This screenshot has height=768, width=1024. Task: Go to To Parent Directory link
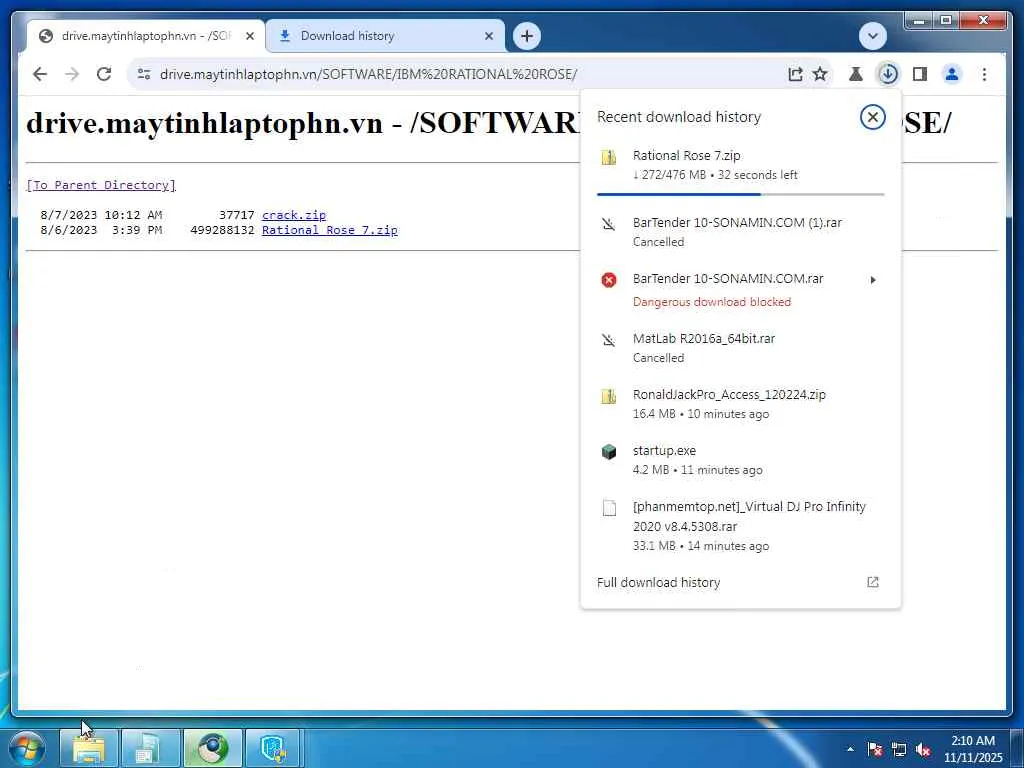coord(101,185)
